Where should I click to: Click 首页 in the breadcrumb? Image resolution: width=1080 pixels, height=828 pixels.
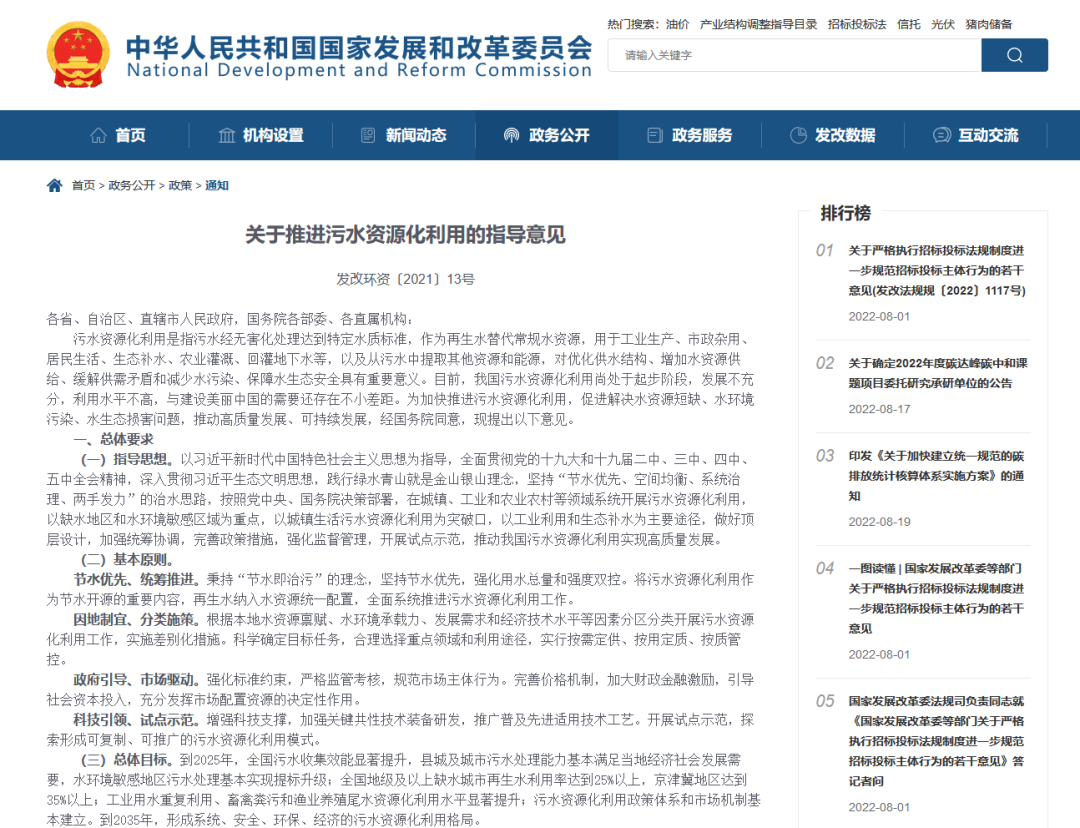(83, 185)
